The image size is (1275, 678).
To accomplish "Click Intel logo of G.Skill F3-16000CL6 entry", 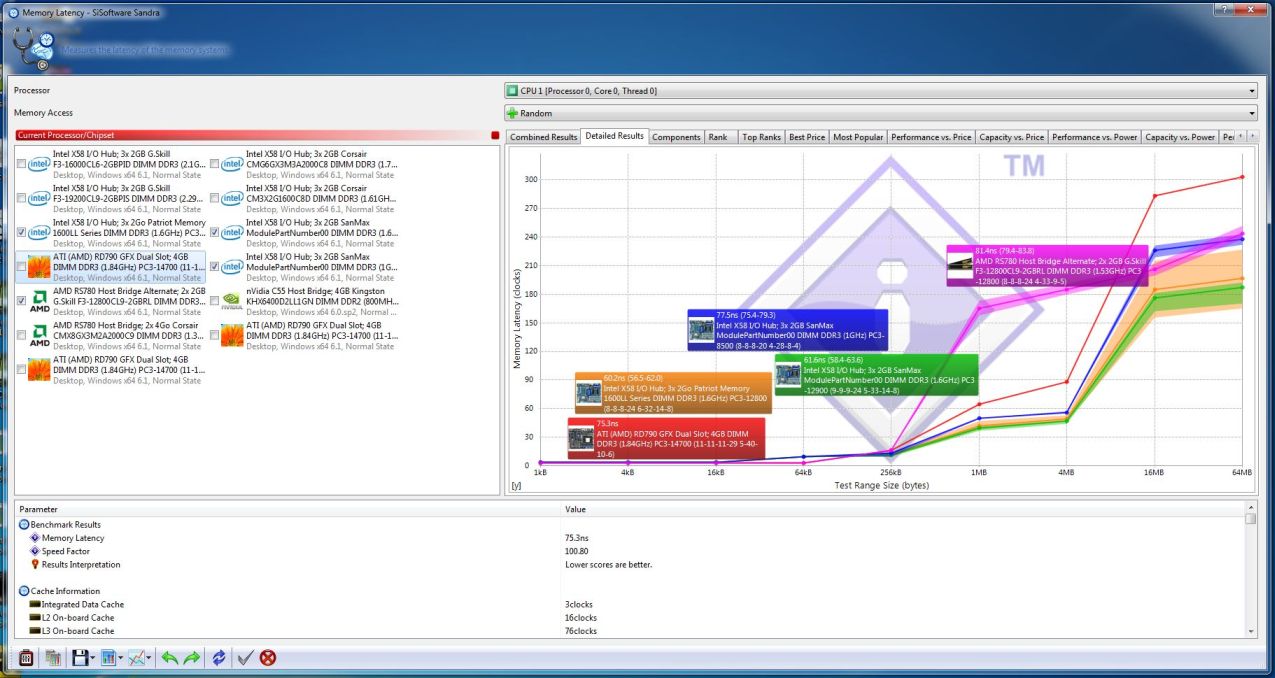I will [39, 164].
